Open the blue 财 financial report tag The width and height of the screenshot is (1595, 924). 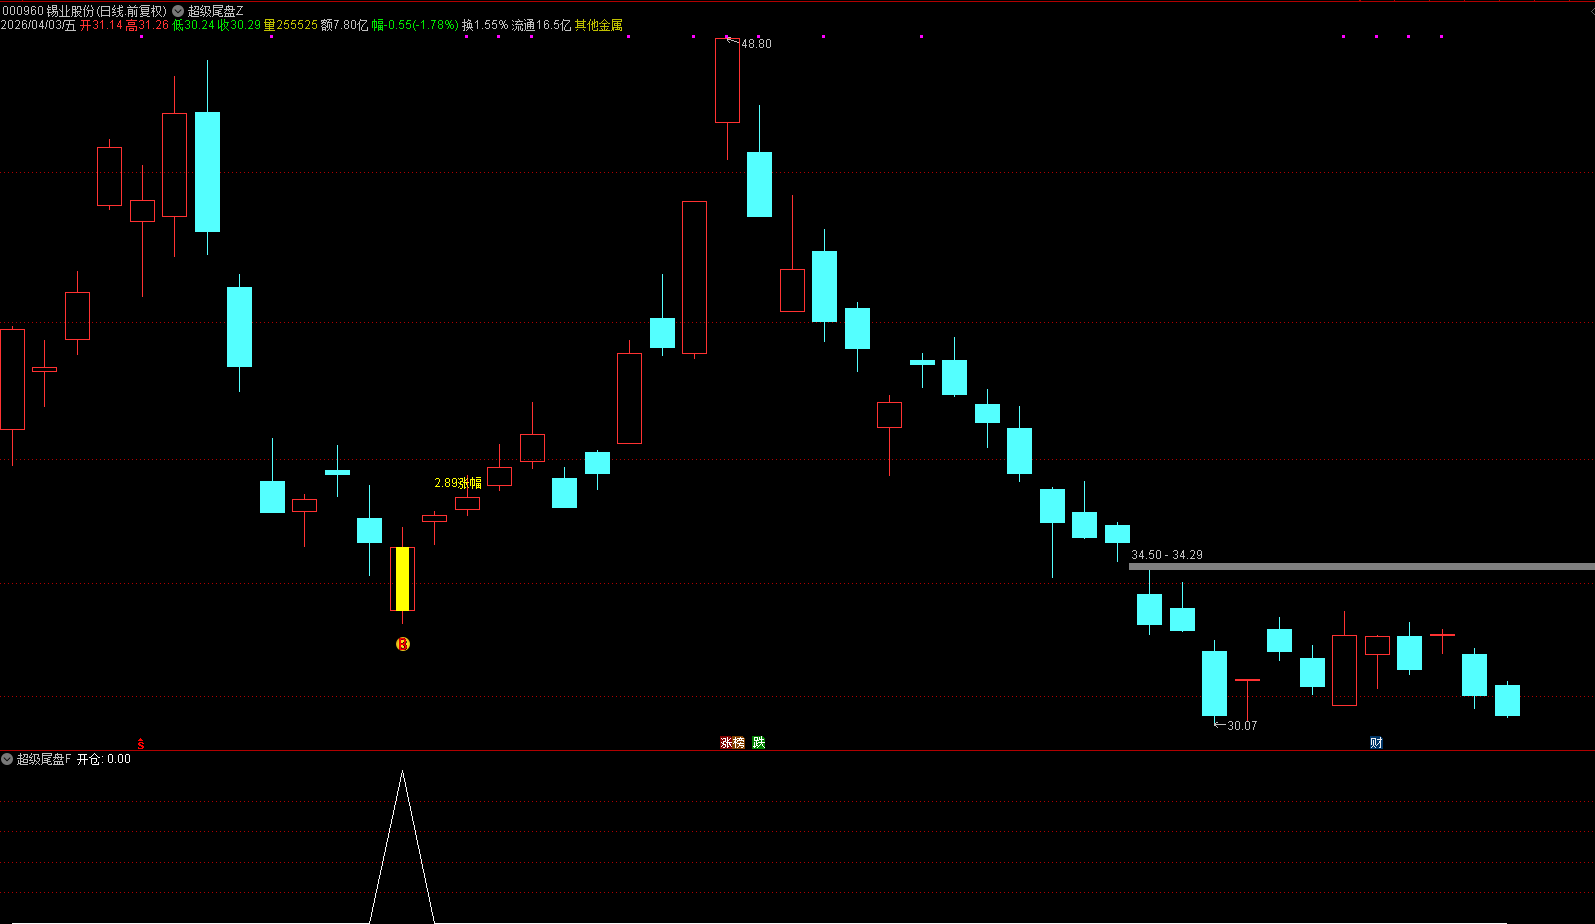tap(1377, 743)
